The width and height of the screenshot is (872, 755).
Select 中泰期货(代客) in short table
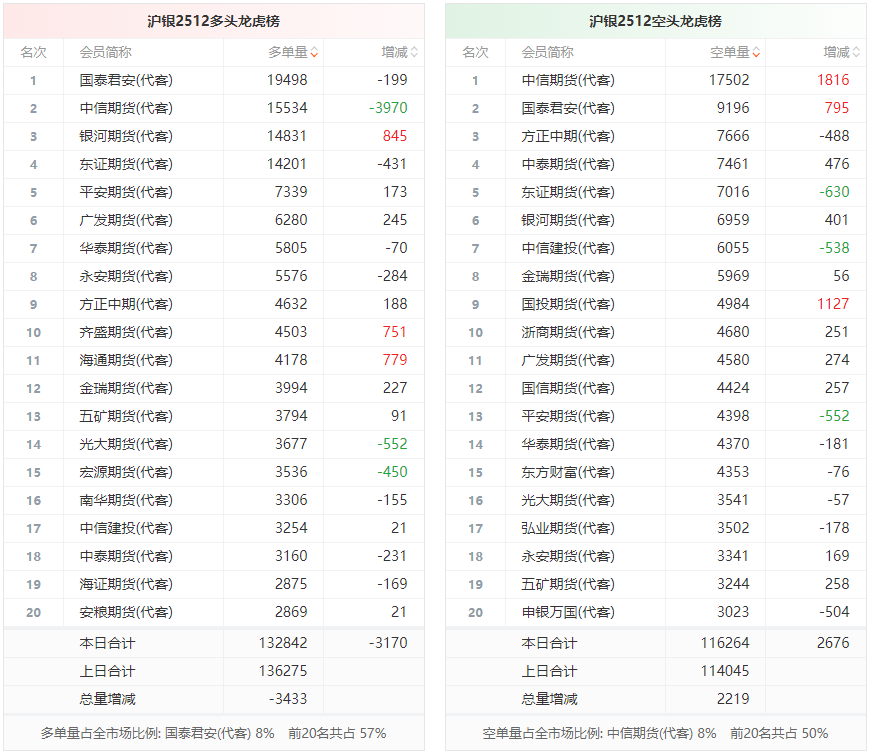[568, 165]
